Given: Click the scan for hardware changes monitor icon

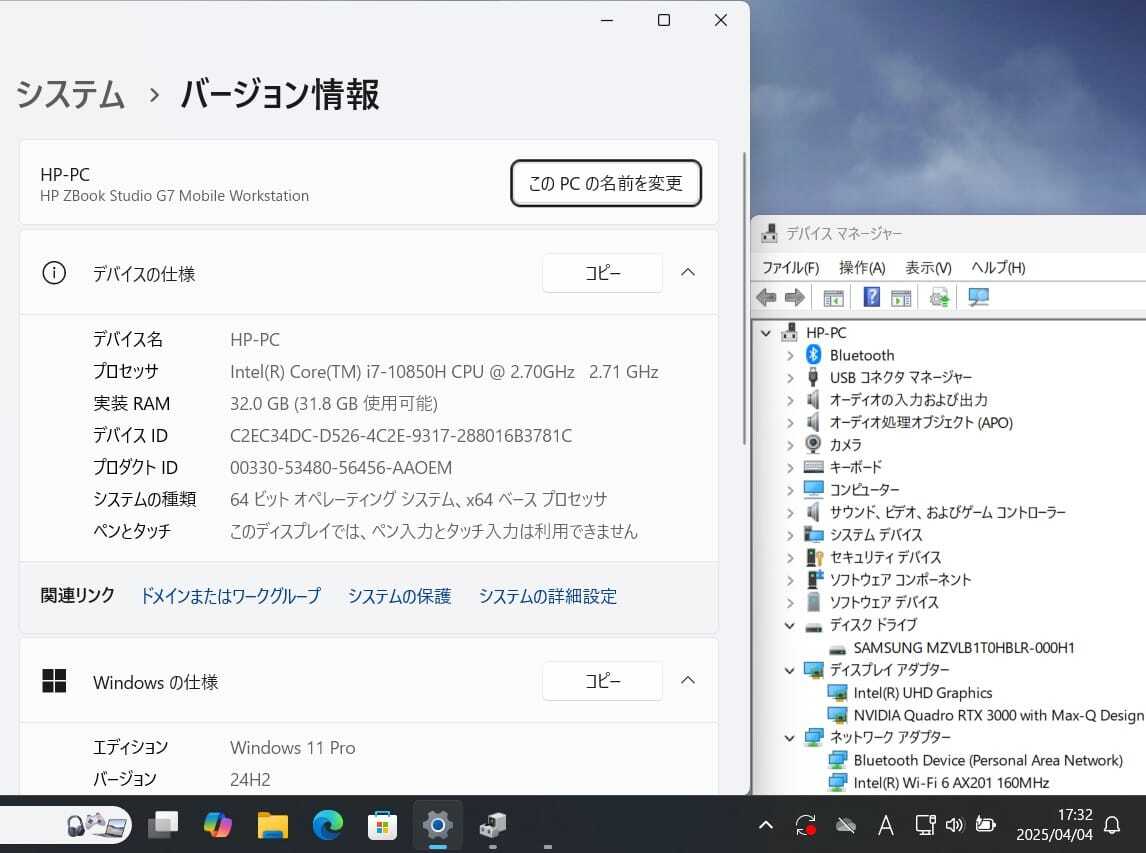Looking at the screenshot, I should tap(978, 297).
